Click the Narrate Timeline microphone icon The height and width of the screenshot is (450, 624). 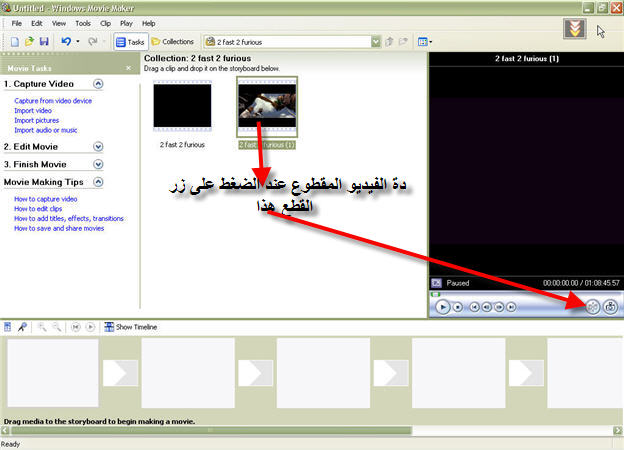coord(22,327)
